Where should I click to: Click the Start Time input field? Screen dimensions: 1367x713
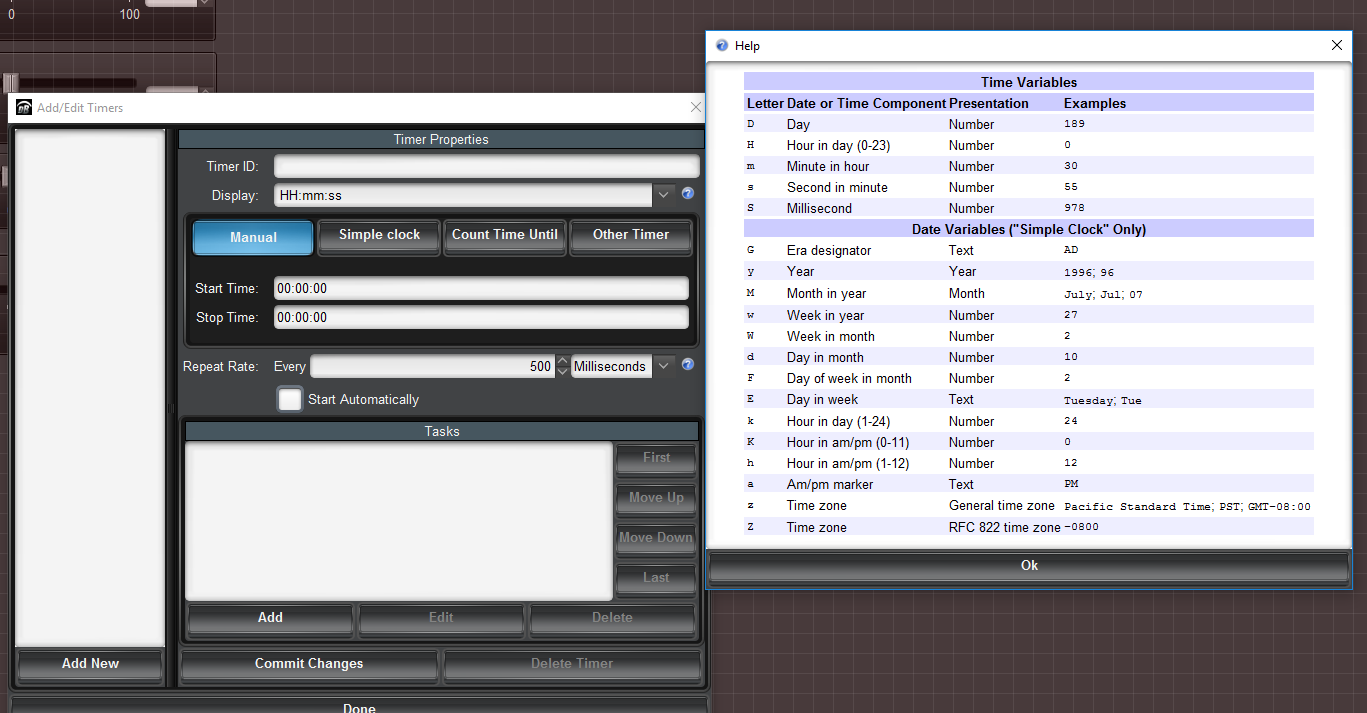coord(481,288)
